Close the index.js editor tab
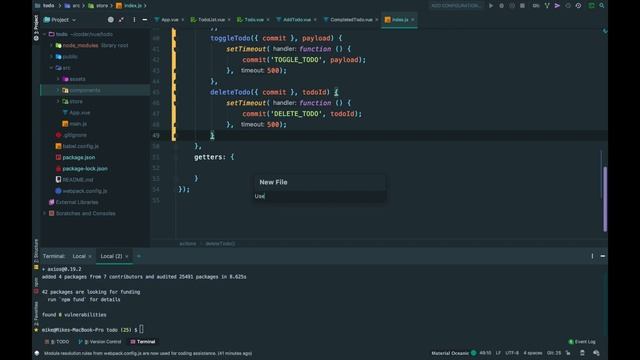Screen dimensions: 640x360 click(413, 20)
